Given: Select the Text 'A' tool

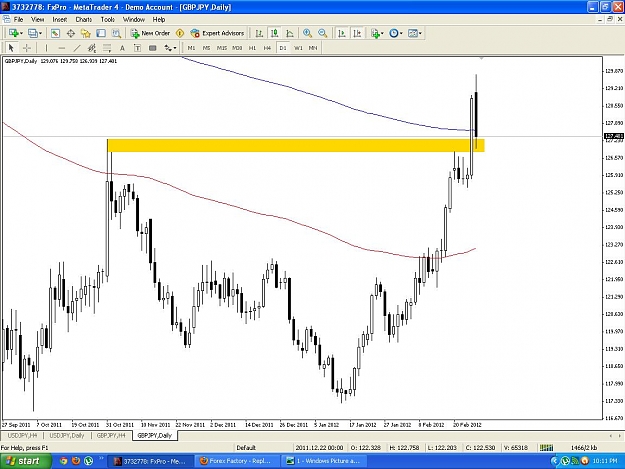Looking at the screenshot, I should [122, 48].
